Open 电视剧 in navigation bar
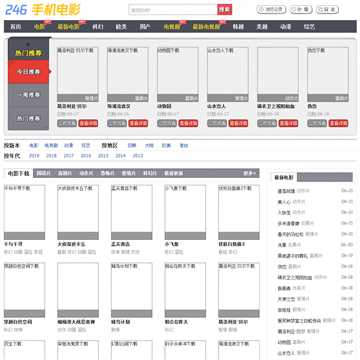Screen dimensions: 360x360 click(172, 27)
